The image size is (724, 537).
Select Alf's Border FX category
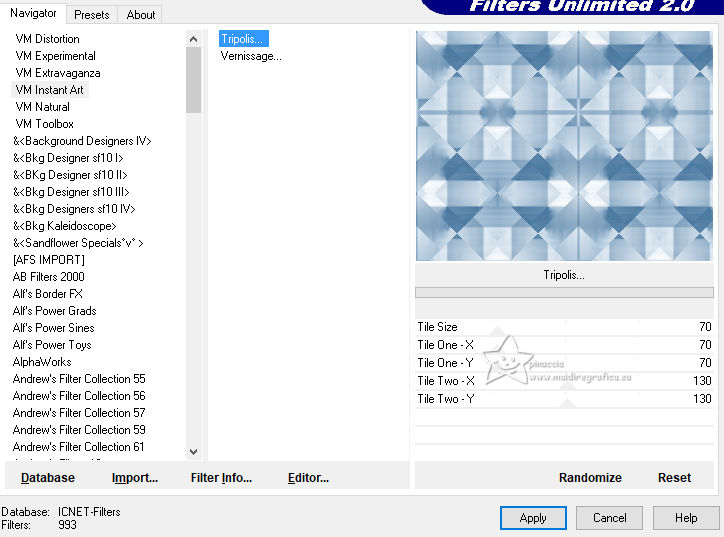[x=48, y=294]
